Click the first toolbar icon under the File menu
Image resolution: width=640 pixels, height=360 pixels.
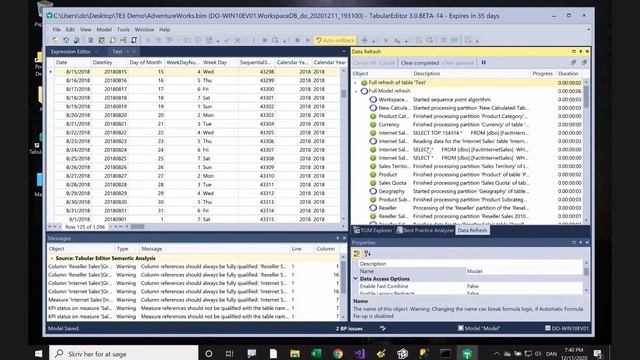[55, 40]
